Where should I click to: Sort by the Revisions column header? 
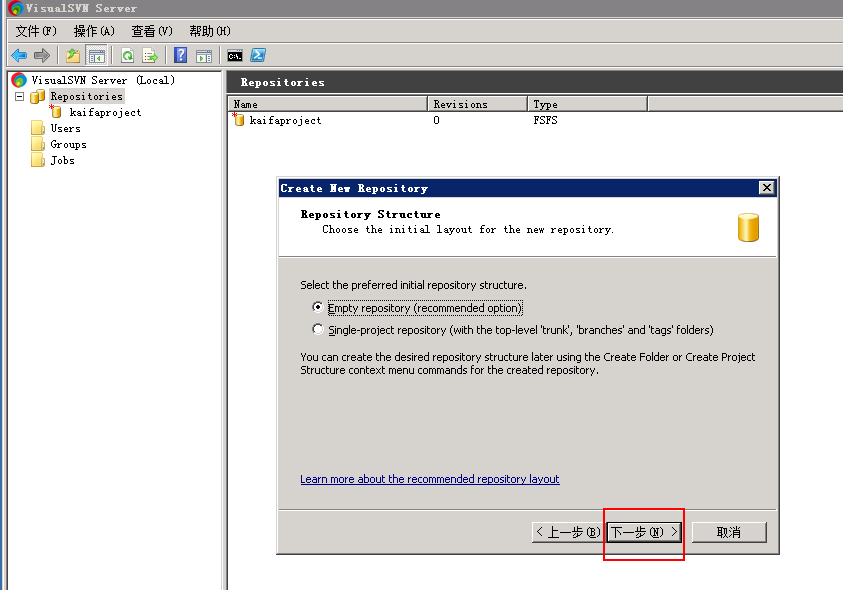pos(477,104)
